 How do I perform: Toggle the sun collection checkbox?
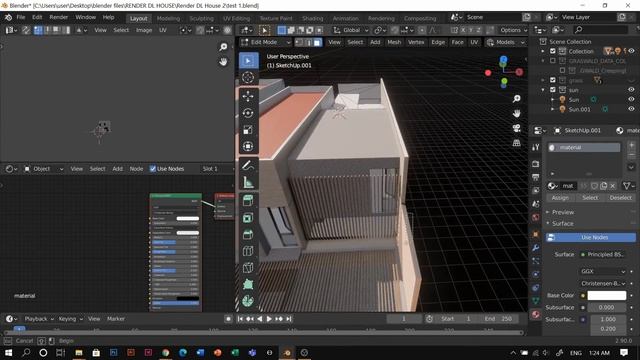[553, 90]
